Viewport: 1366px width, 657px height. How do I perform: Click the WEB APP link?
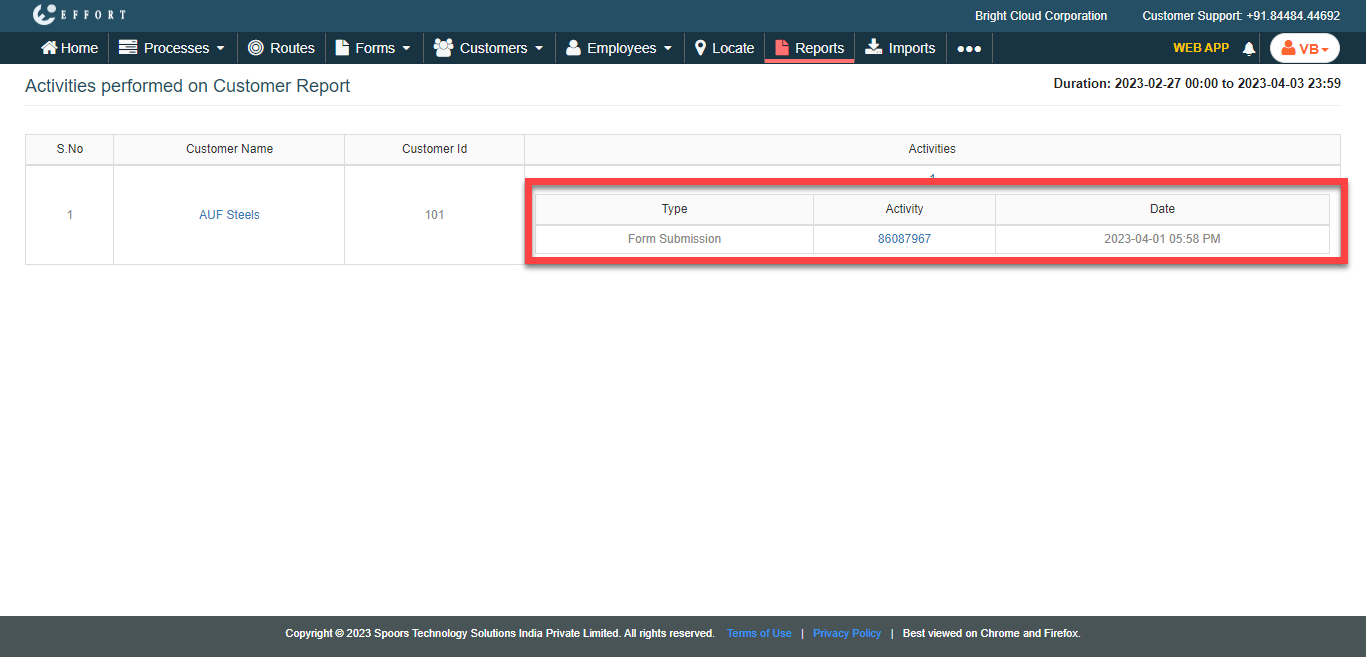(1201, 48)
